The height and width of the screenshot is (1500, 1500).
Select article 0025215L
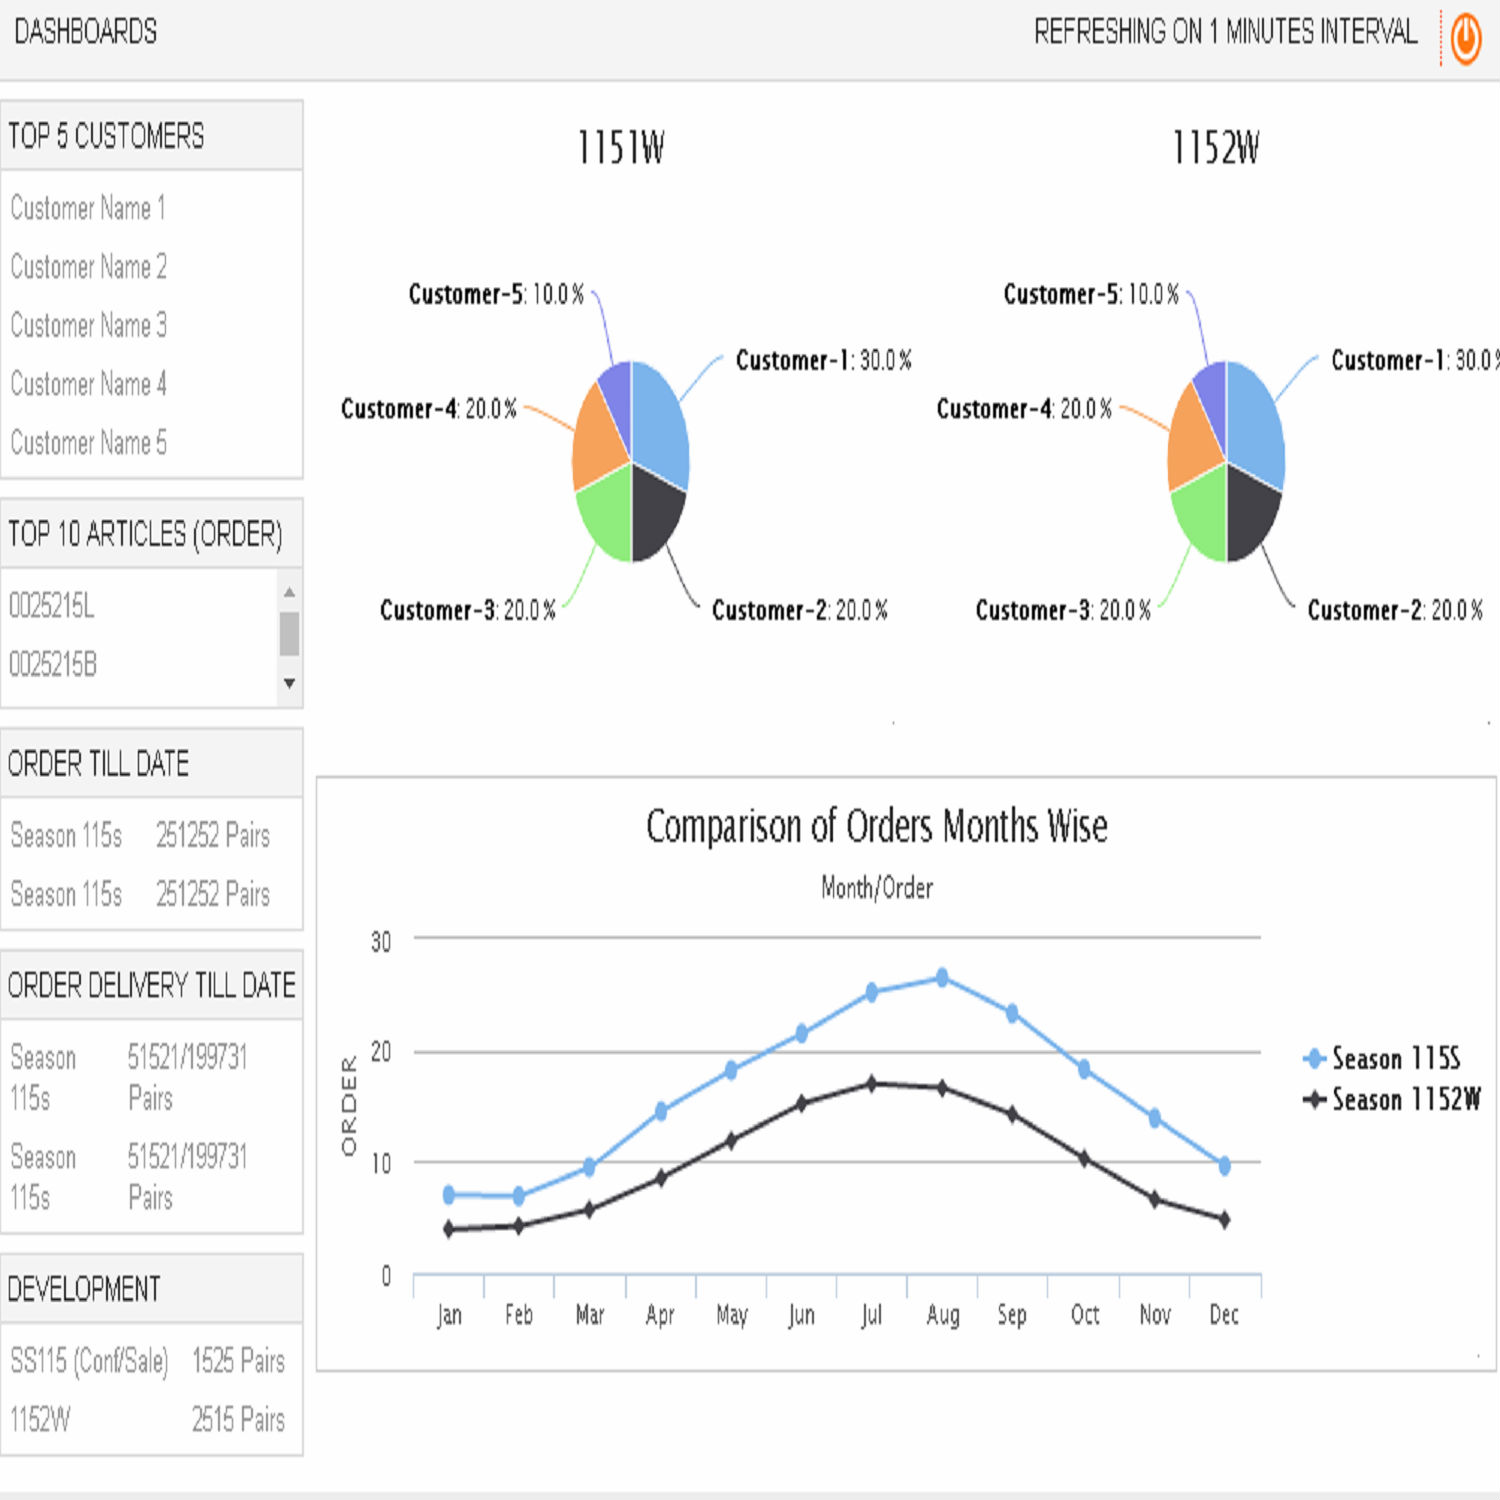point(52,605)
